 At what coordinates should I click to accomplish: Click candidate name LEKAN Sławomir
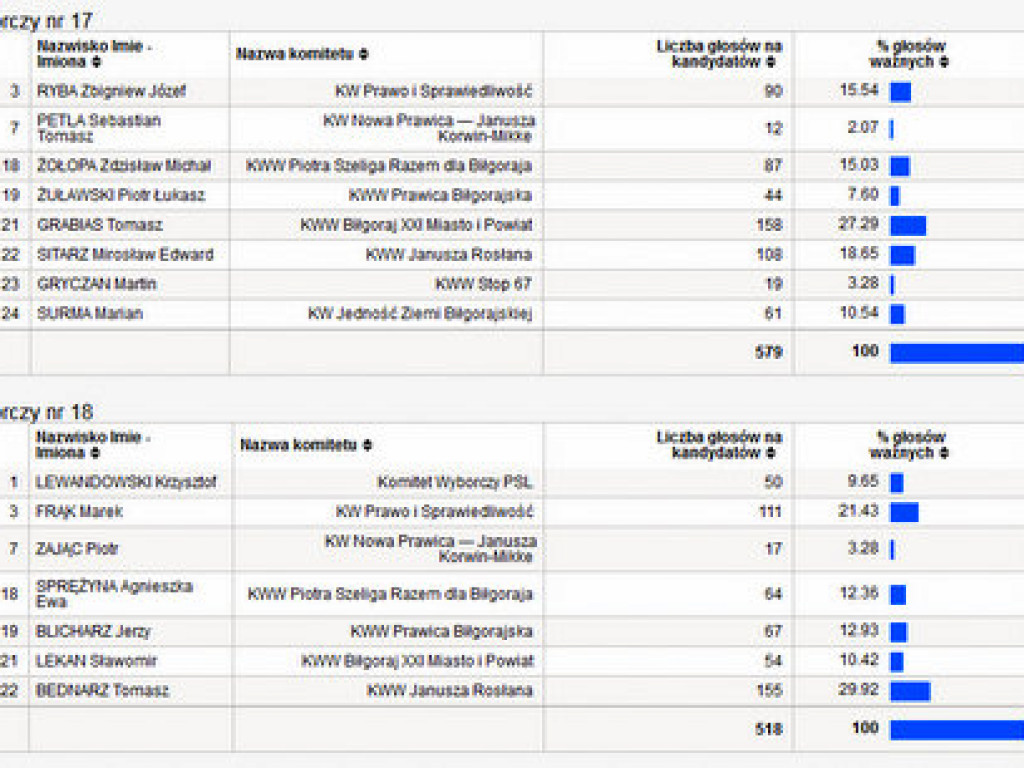tap(96, 661)
